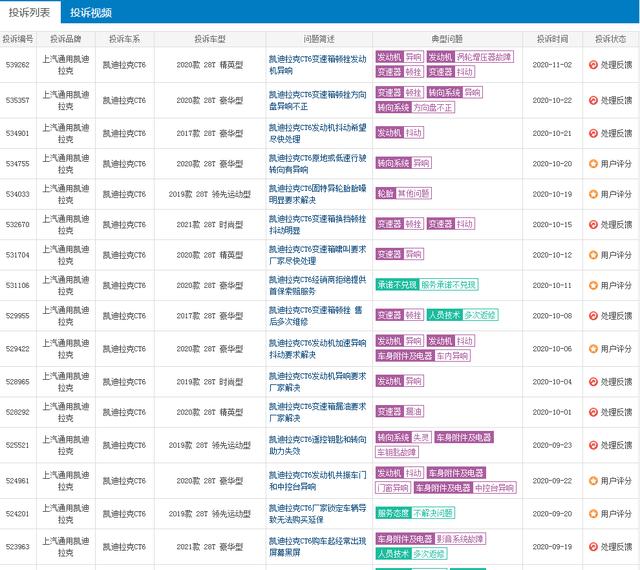Click the 典型问题 column header
The image size is (640, 570).
click(x=447, y=39)
